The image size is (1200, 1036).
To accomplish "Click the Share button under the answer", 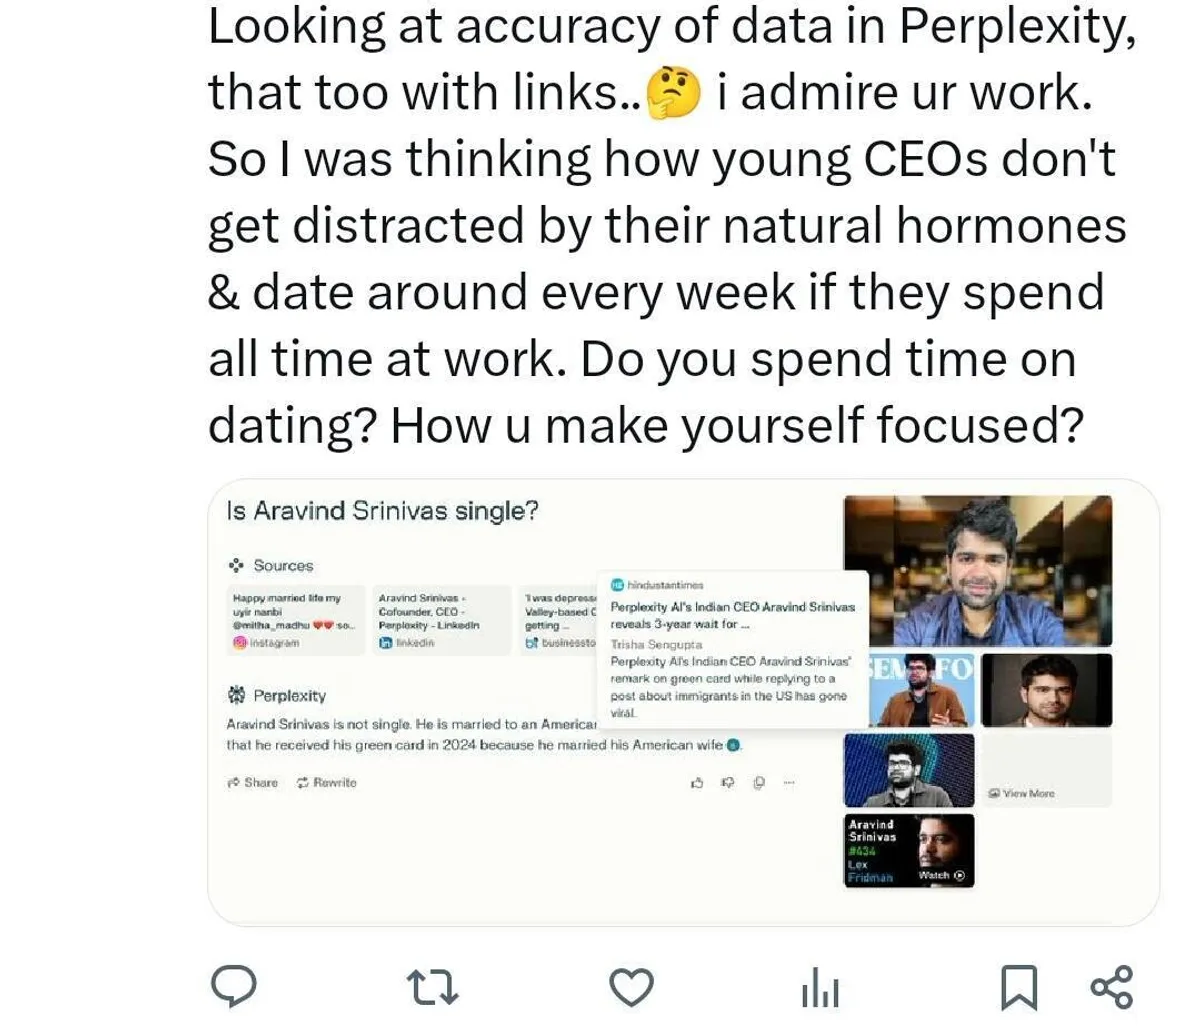I will pos(252,783).
